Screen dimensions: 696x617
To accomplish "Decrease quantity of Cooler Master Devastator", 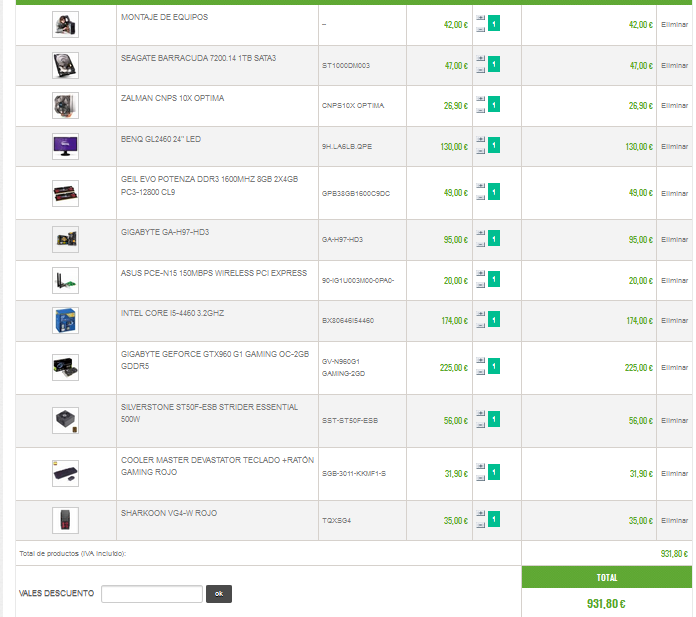I will [480, 478].
